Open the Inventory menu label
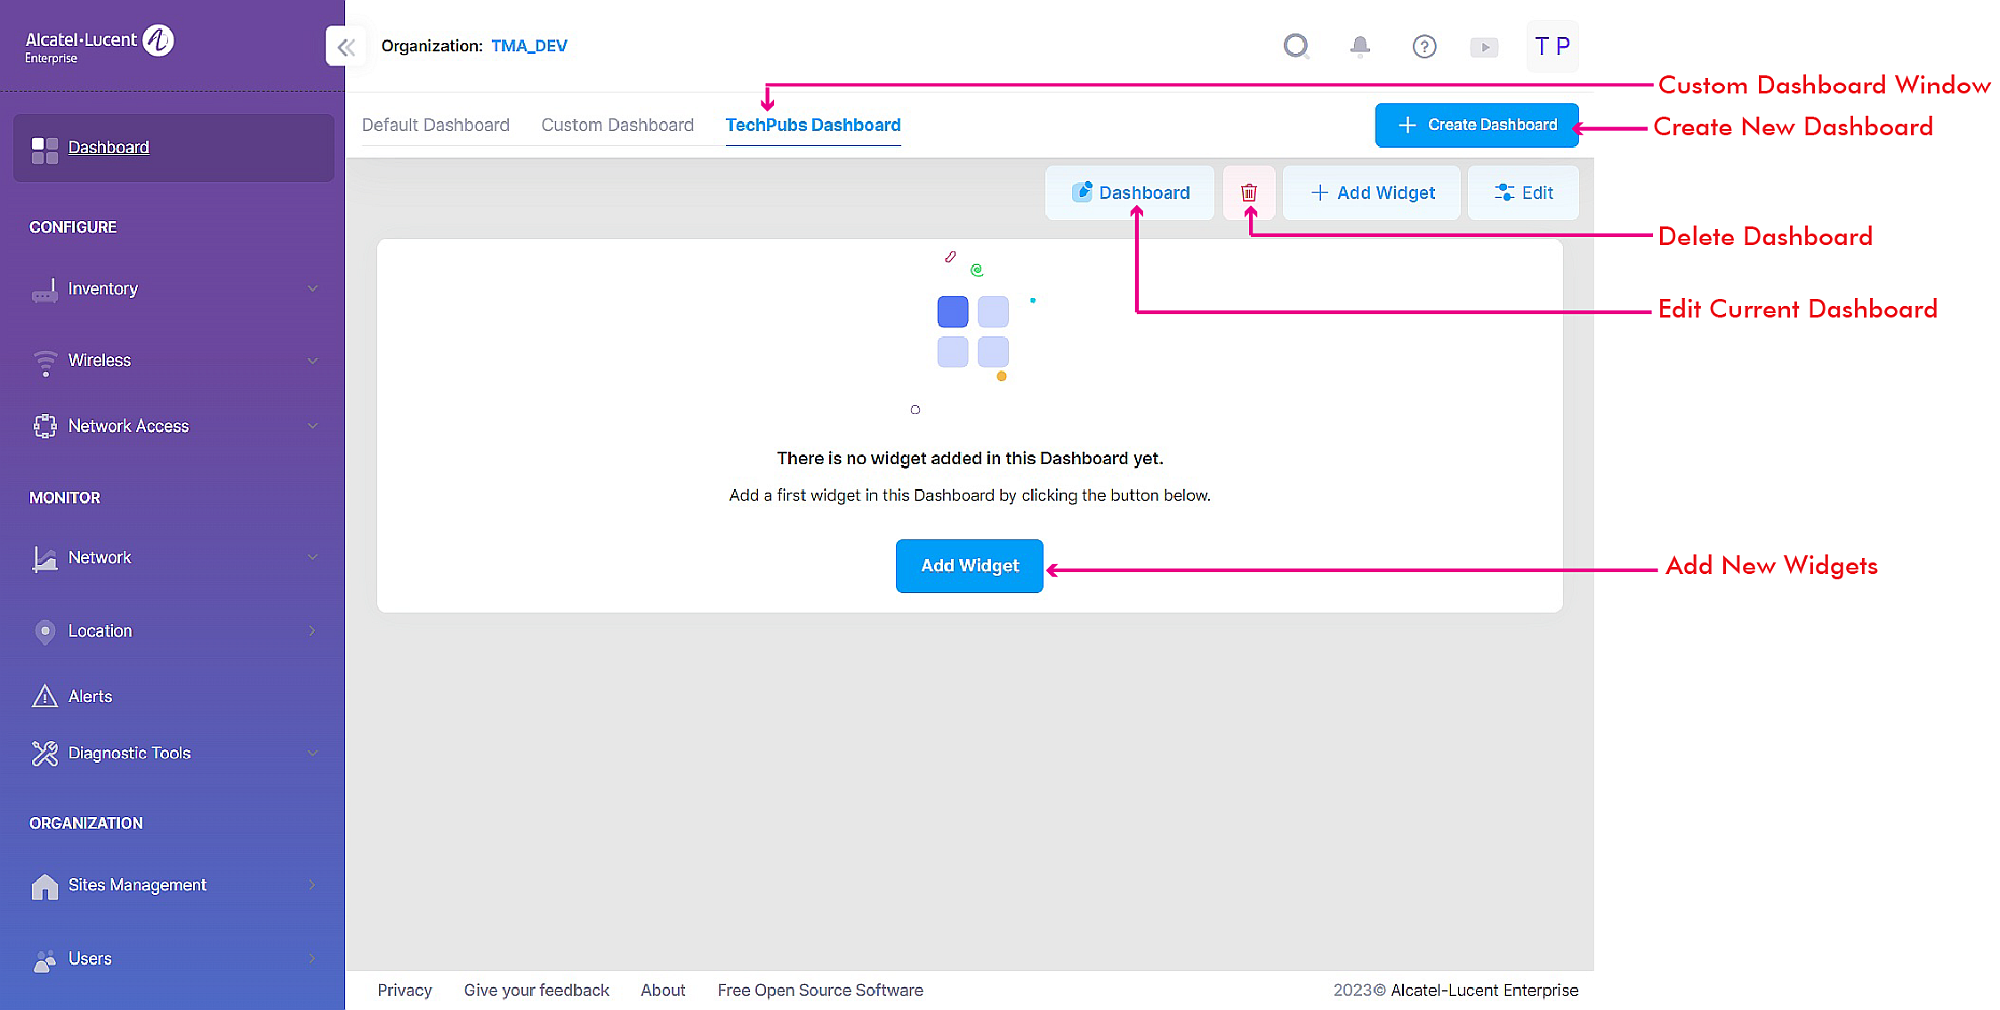 [x=103, y=289]
